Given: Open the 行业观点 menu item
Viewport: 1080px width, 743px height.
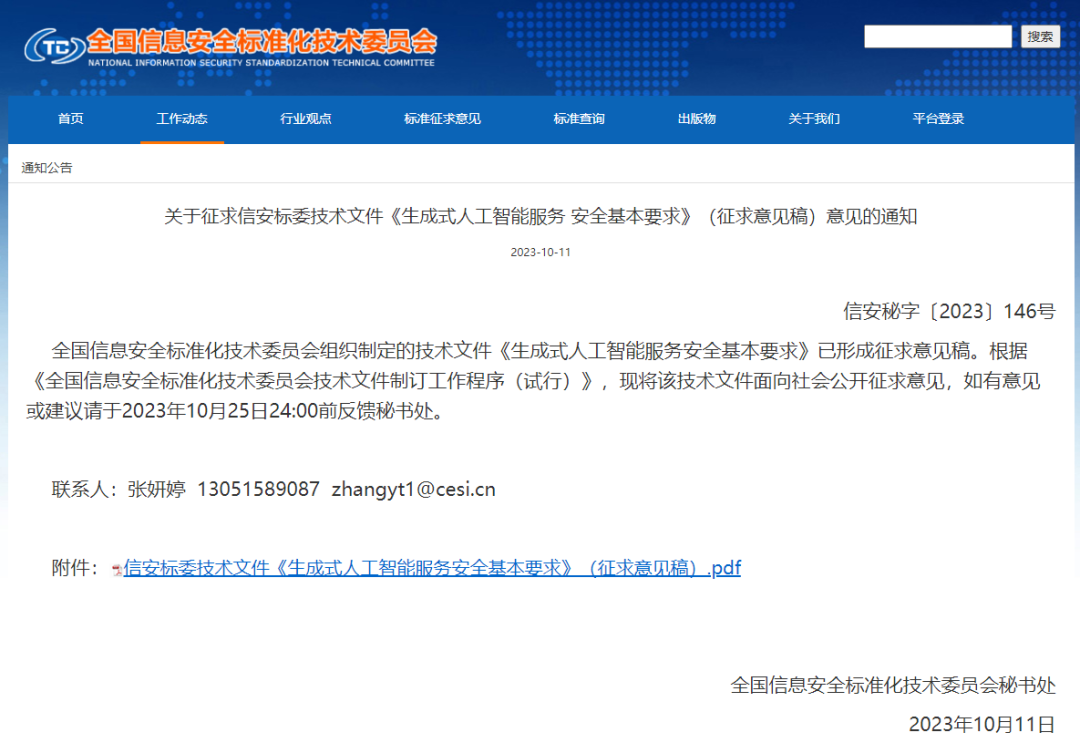Looking at the screenshot, I should pos(306,118).
